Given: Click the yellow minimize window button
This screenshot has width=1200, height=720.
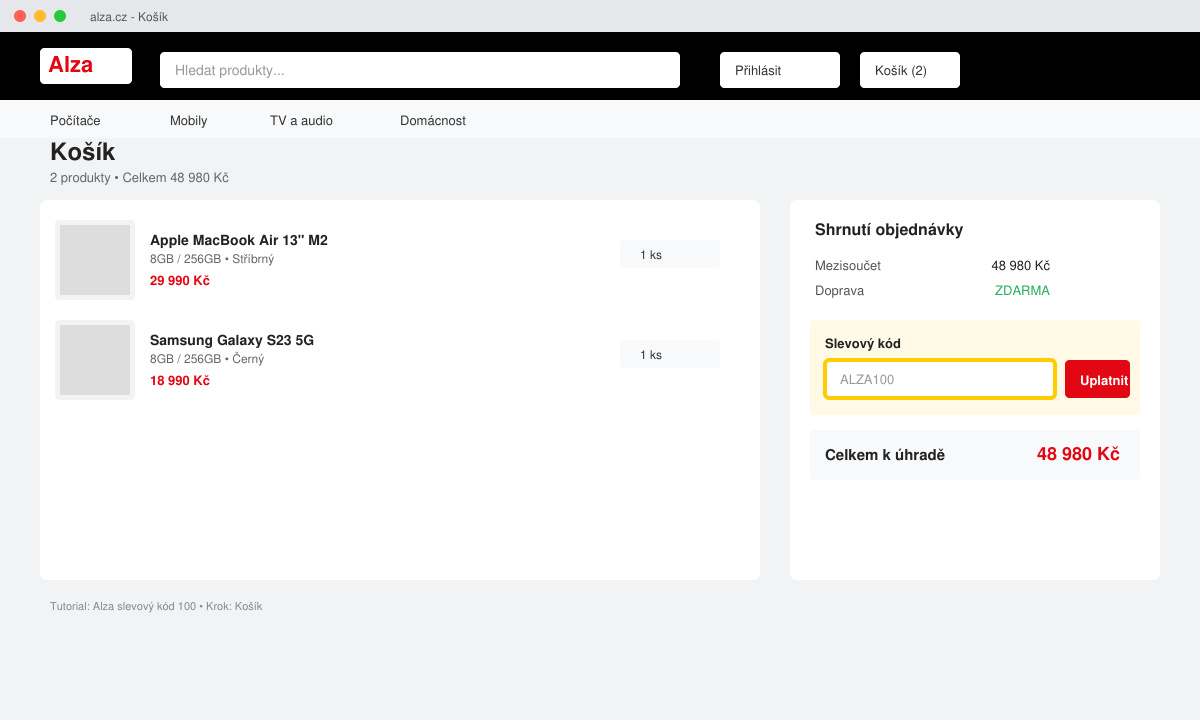Looking at the screenshot, I should pyautogui.click(x=40, y=16).
